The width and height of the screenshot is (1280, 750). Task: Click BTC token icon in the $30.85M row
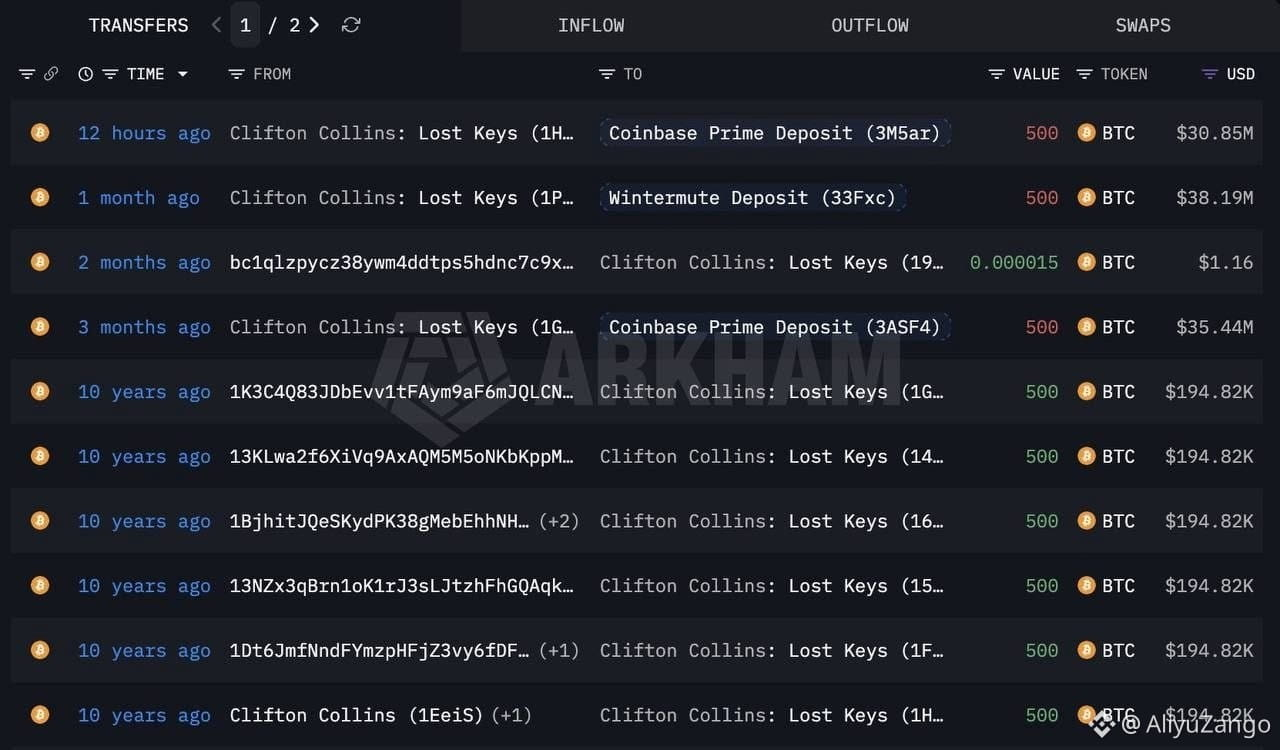pyautogui.click(x=1086, y=132)
